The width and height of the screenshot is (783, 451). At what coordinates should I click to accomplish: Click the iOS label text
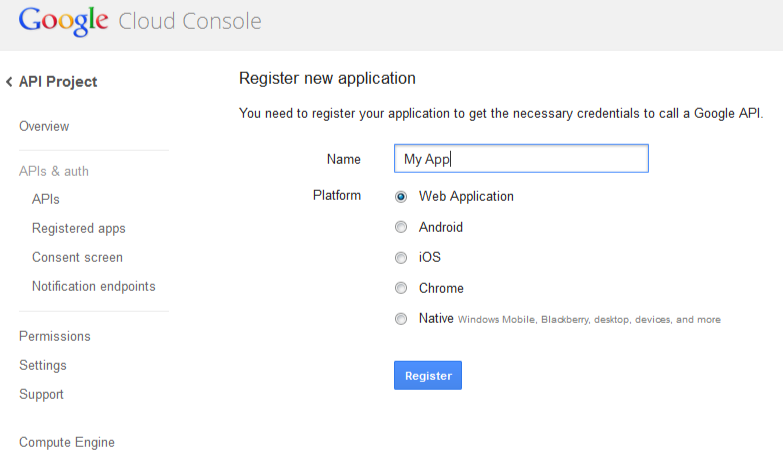click(430, 257)
